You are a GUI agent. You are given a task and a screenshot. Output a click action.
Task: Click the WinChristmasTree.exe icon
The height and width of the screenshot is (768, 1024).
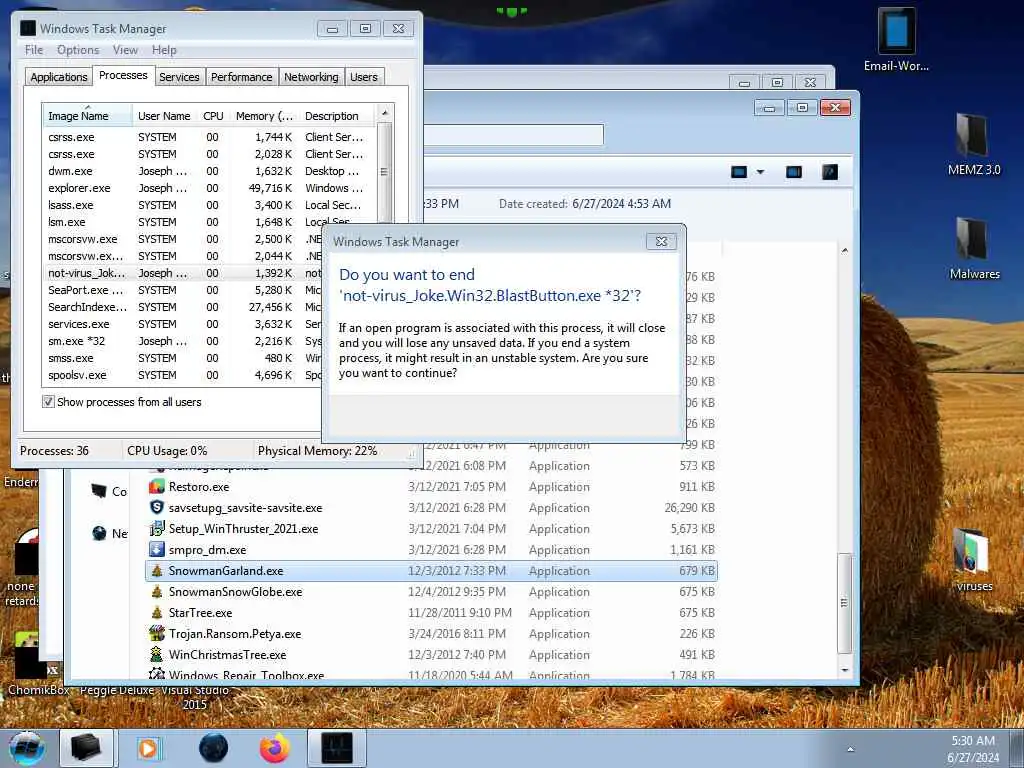[x=157, y=654]
